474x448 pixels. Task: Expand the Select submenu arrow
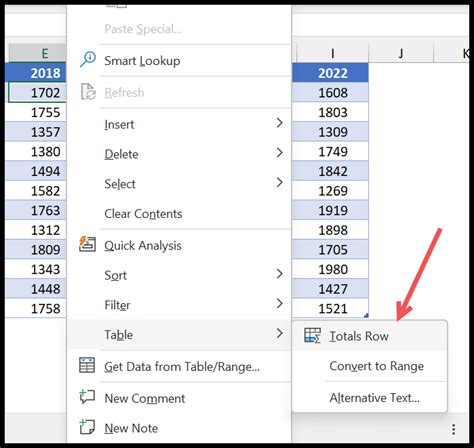tap(280, 182)
